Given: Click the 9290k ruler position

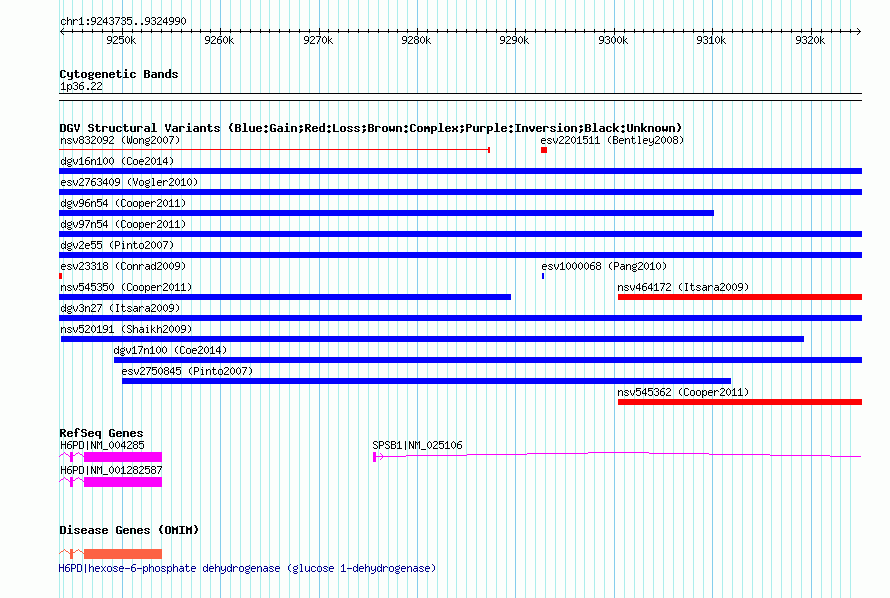Looking at the screenshot, I should (x=514, y=40).
